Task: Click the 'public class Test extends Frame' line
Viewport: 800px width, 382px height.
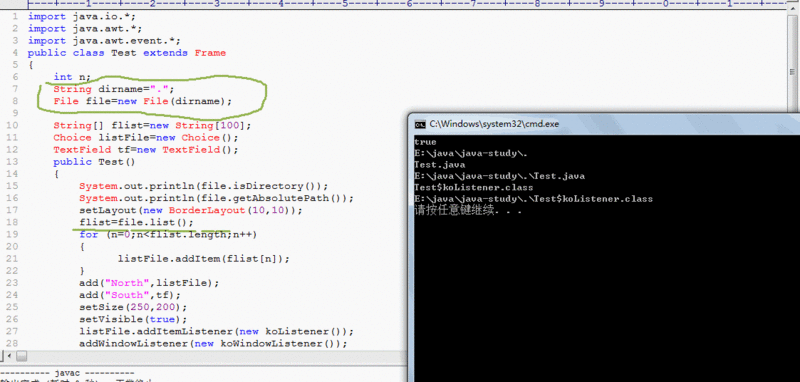Action: point(127,53)
